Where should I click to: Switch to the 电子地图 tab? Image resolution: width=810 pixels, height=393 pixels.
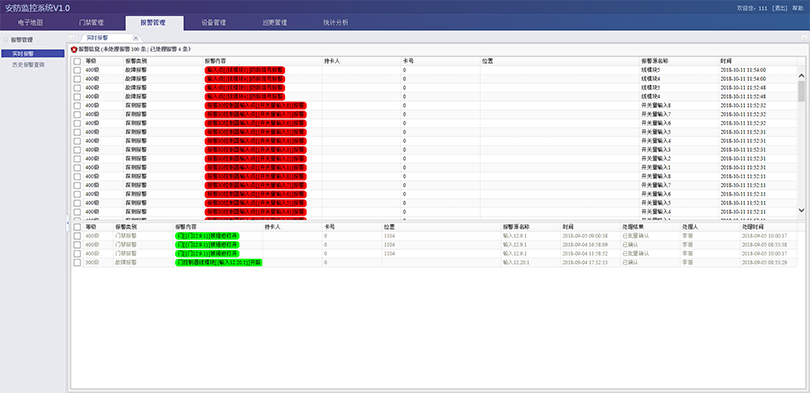(x=30, y=23)
